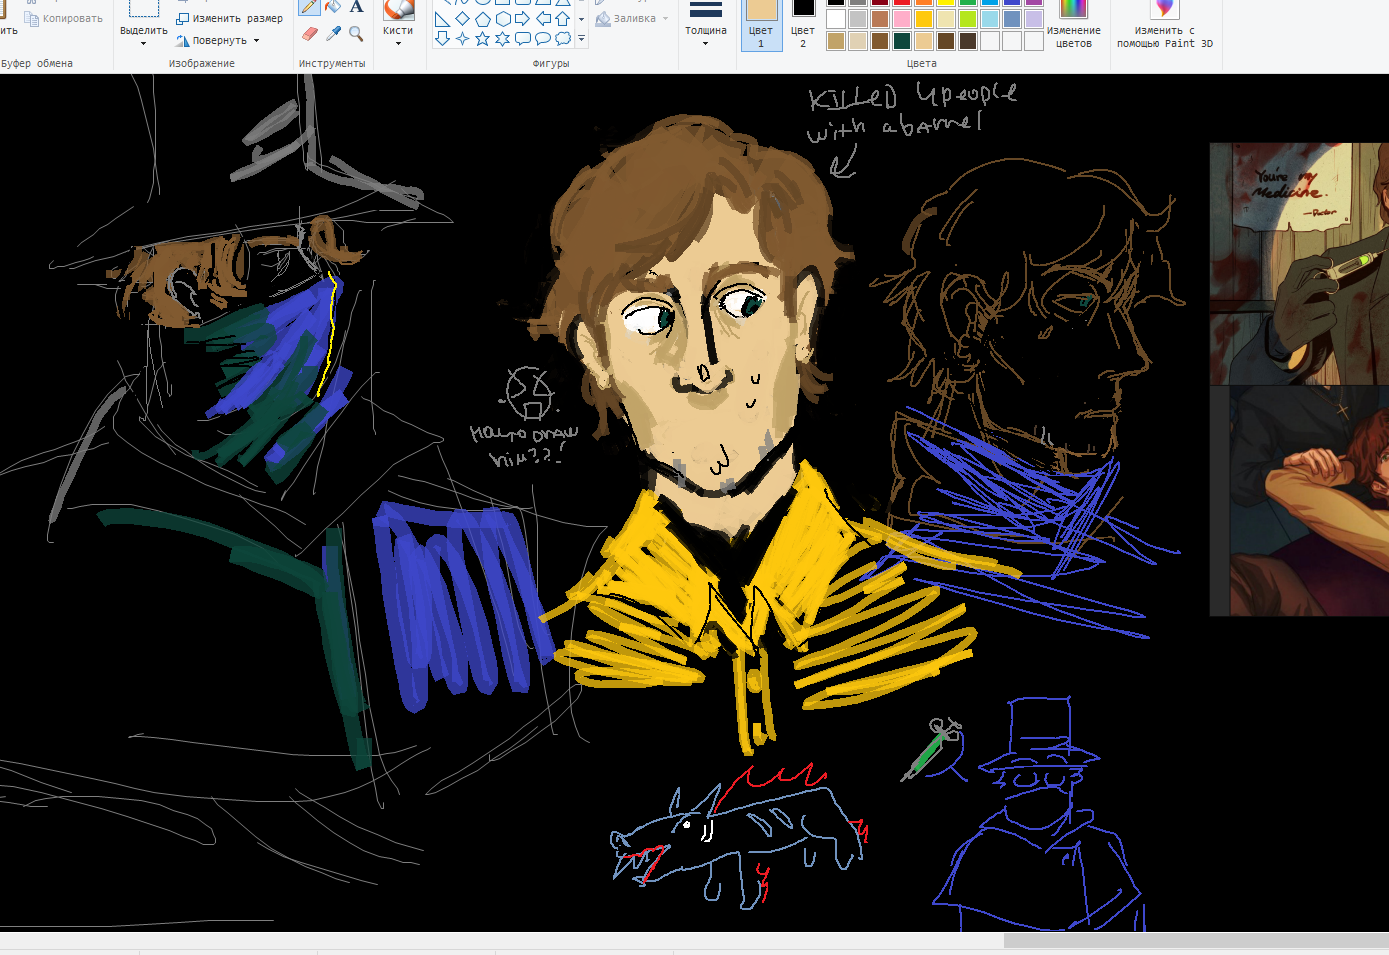Choose the Text tool letter A
This screenshot has width=1389, height=955.
(x=356, y=7)
